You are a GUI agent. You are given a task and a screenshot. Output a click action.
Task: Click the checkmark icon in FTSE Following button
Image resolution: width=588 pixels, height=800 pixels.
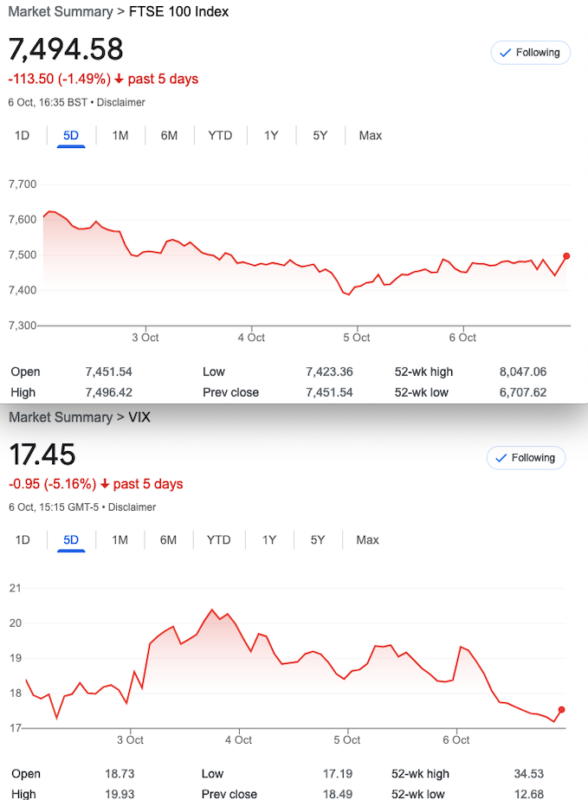tap(505, 53)
